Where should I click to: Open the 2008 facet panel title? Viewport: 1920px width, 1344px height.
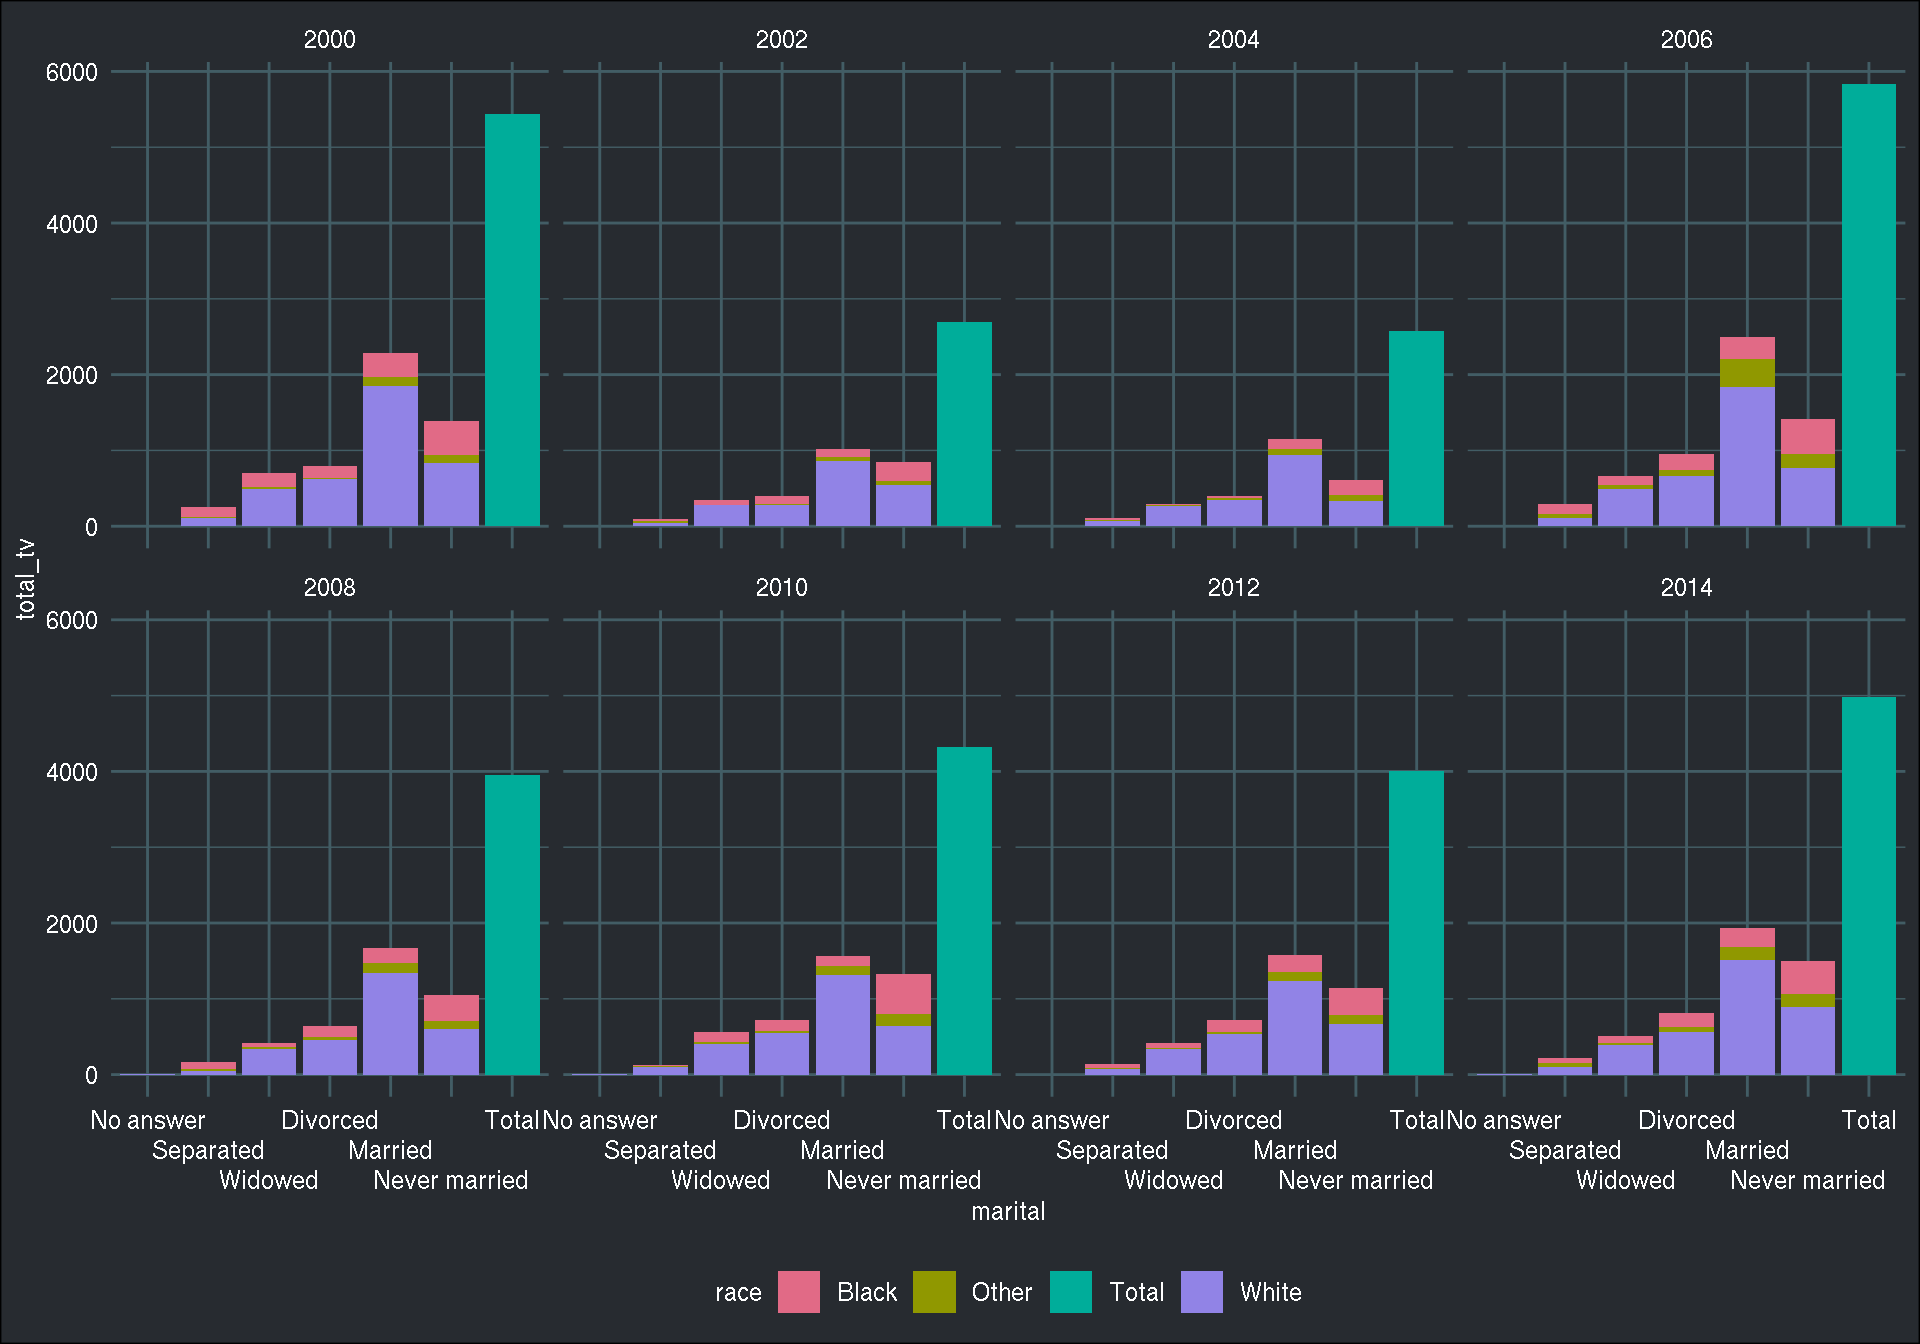click(x=329, y=588)
